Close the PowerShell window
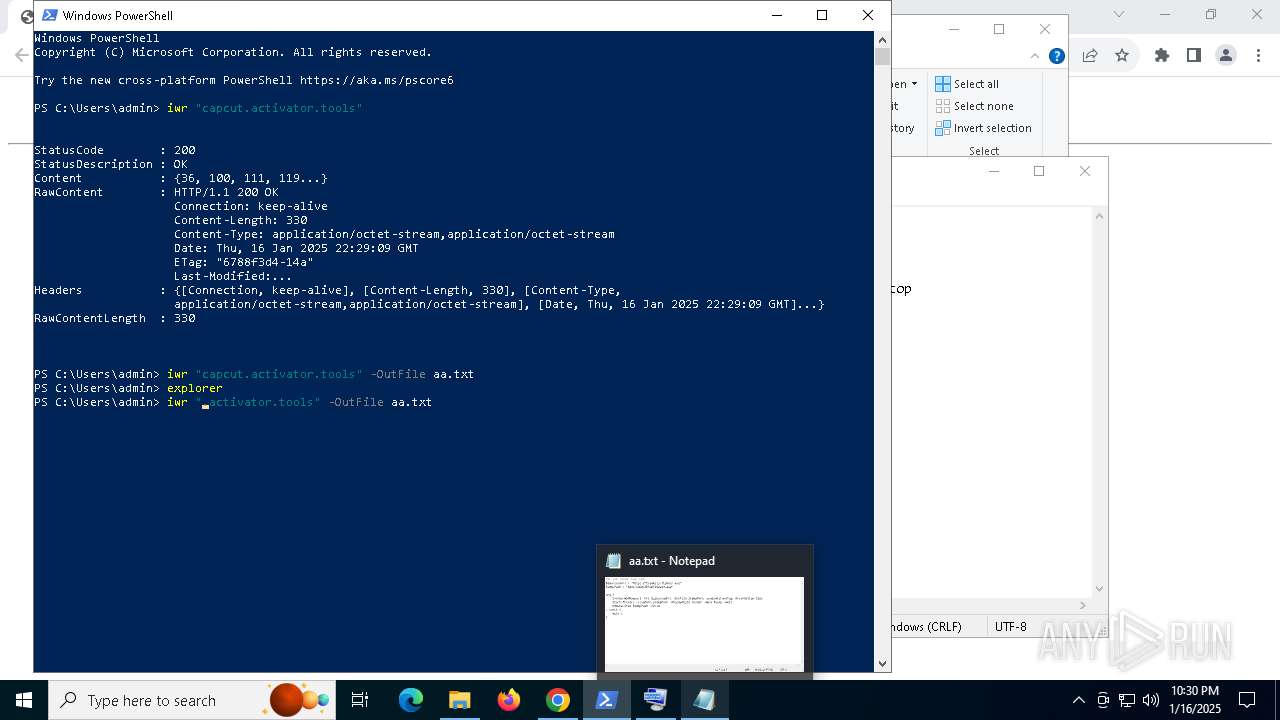Viewport: 1280px width, 720px height. [x=868, y=15]
